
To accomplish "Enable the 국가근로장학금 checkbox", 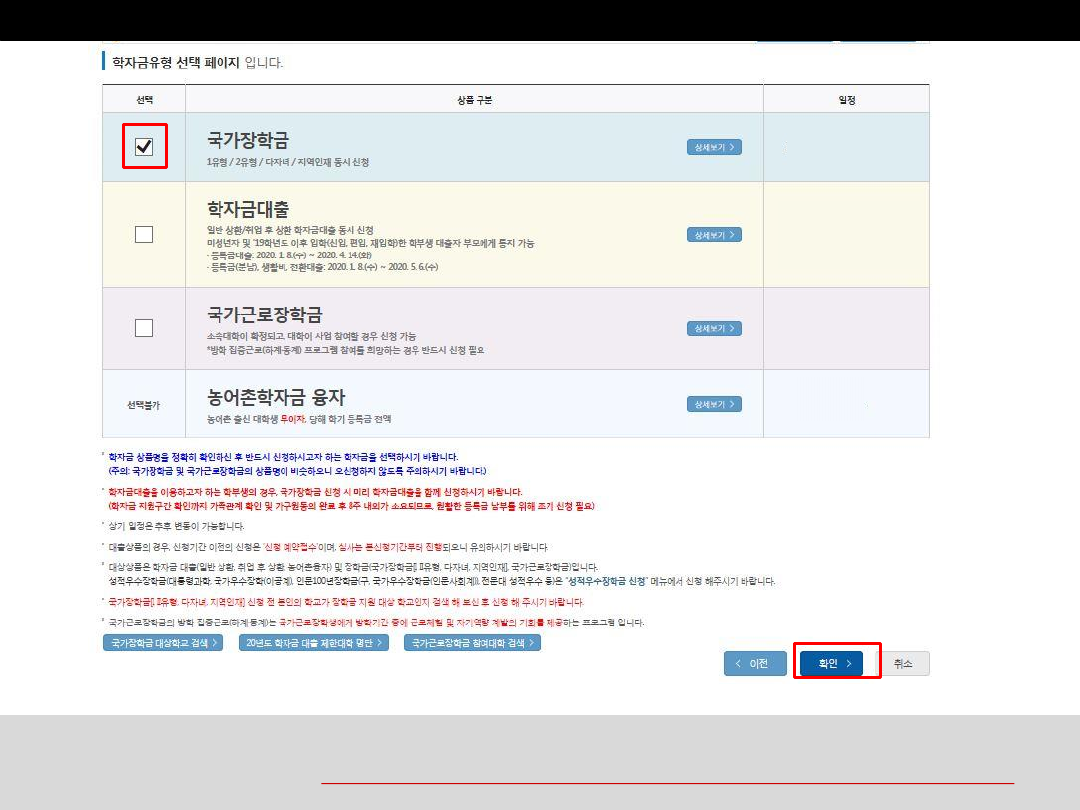I will point(144,328).
